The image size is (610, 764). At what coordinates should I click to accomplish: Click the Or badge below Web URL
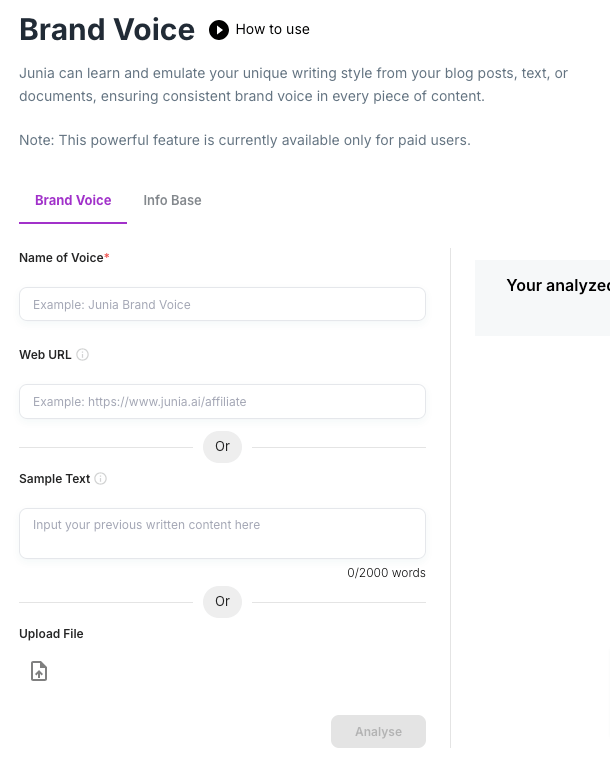click(222, 447)
